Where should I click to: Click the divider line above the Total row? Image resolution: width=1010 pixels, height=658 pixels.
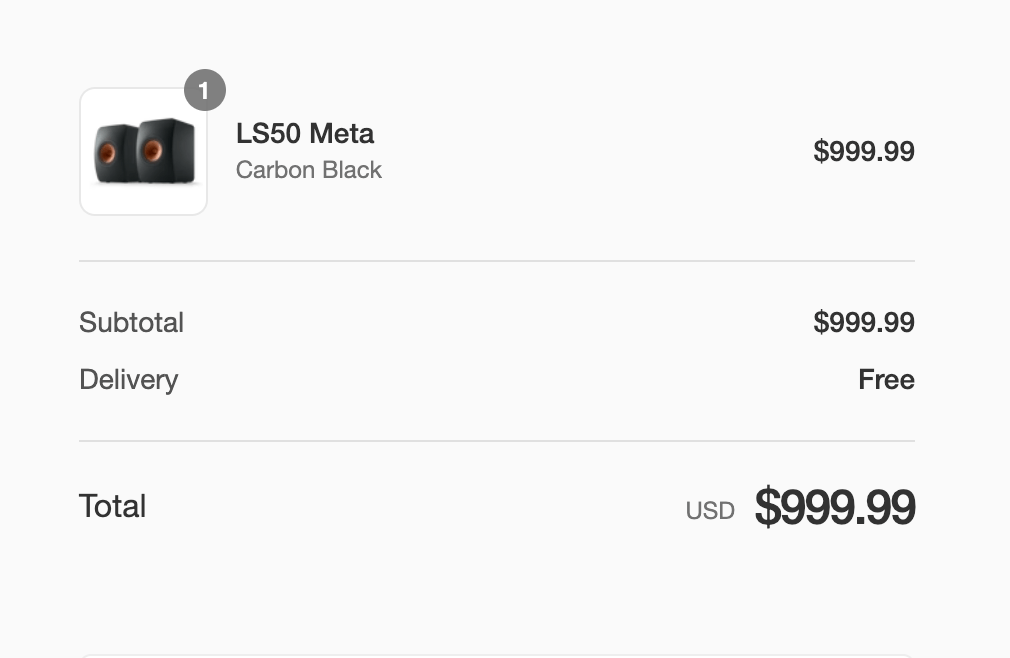pyautogui.click(x=496, y=441)
